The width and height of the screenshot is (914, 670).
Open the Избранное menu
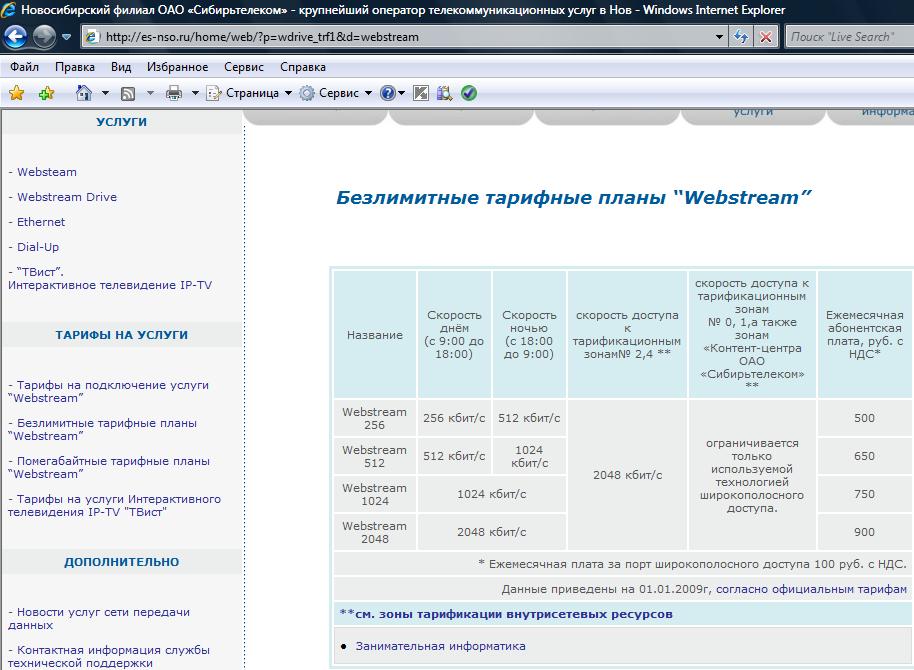click(177, 67)
